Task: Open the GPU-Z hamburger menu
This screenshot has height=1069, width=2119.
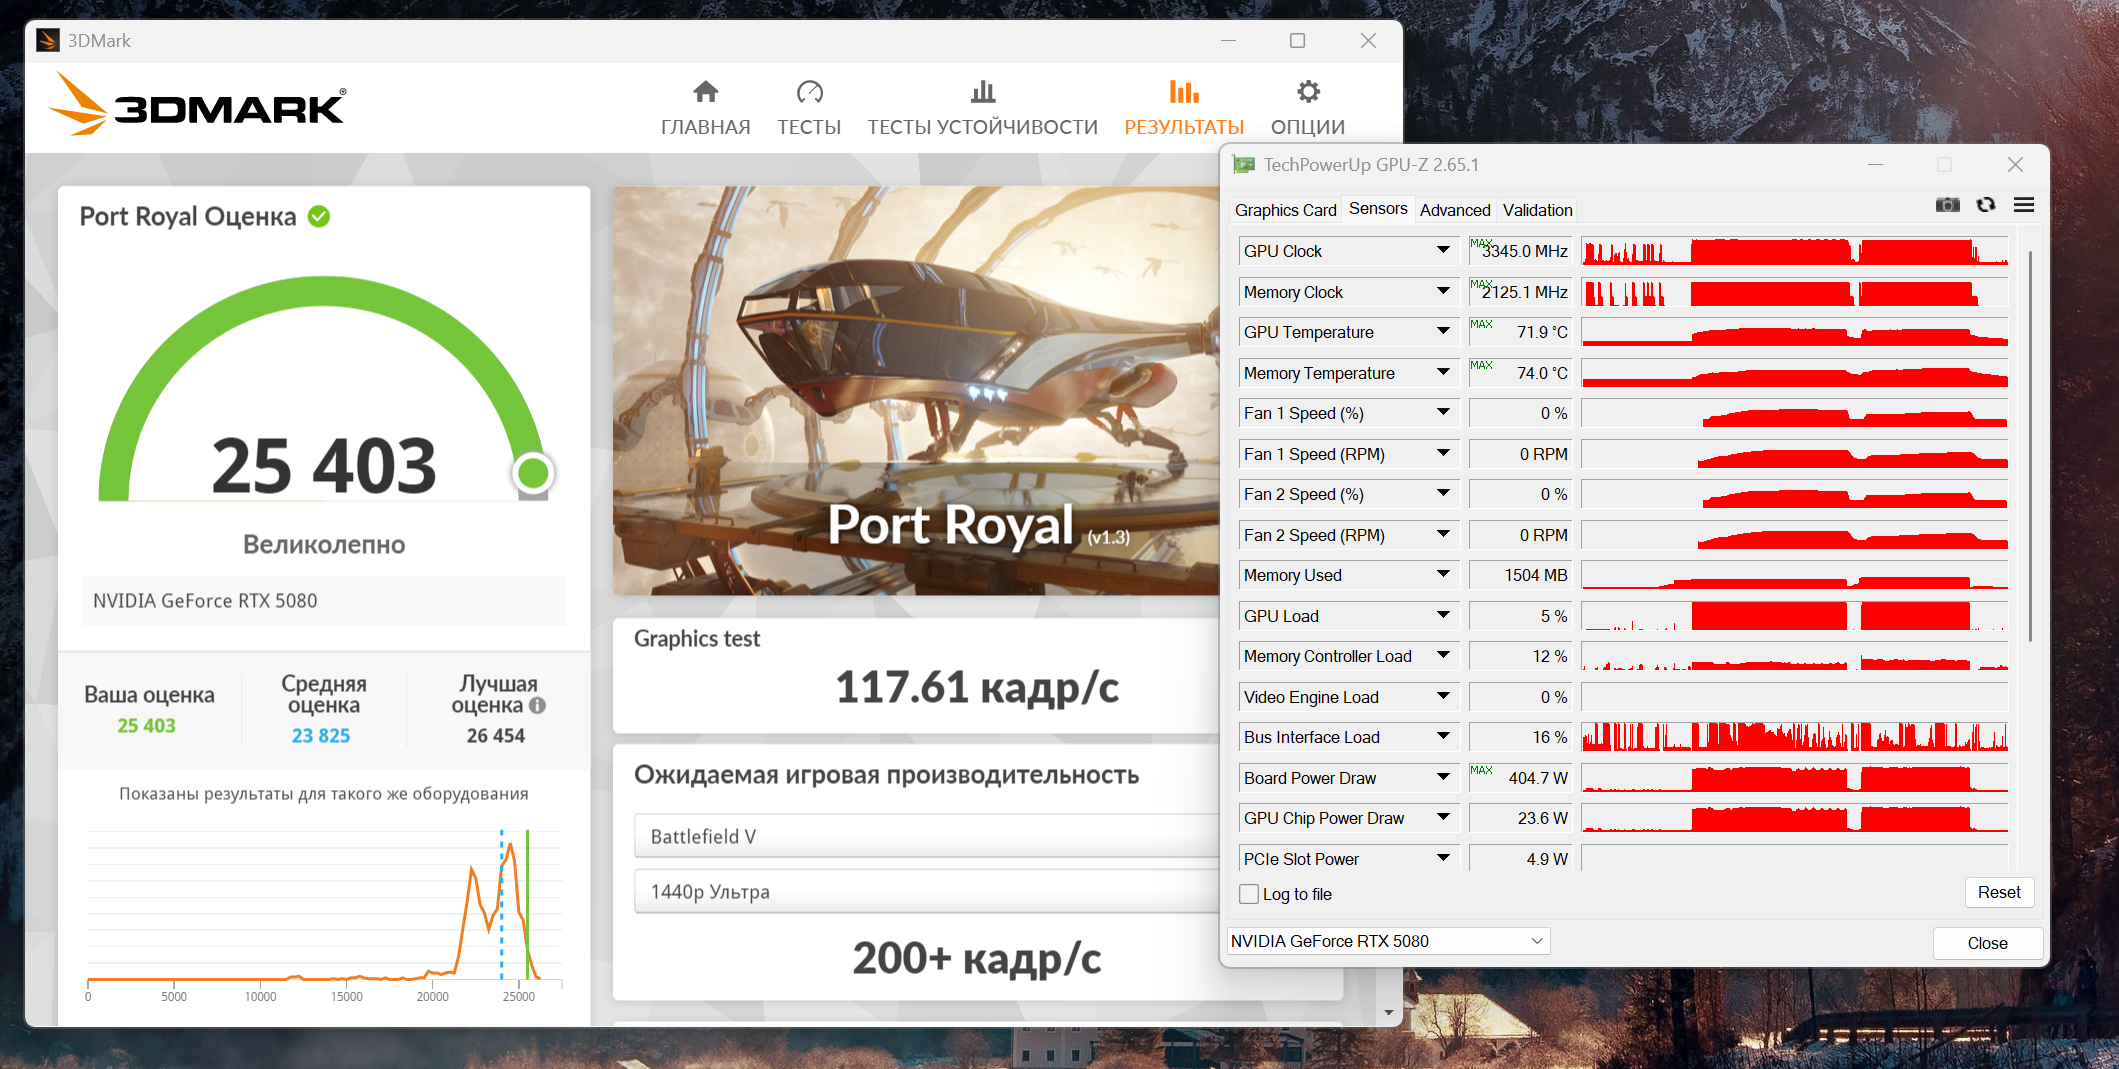Action: (x=2024, y=205)
